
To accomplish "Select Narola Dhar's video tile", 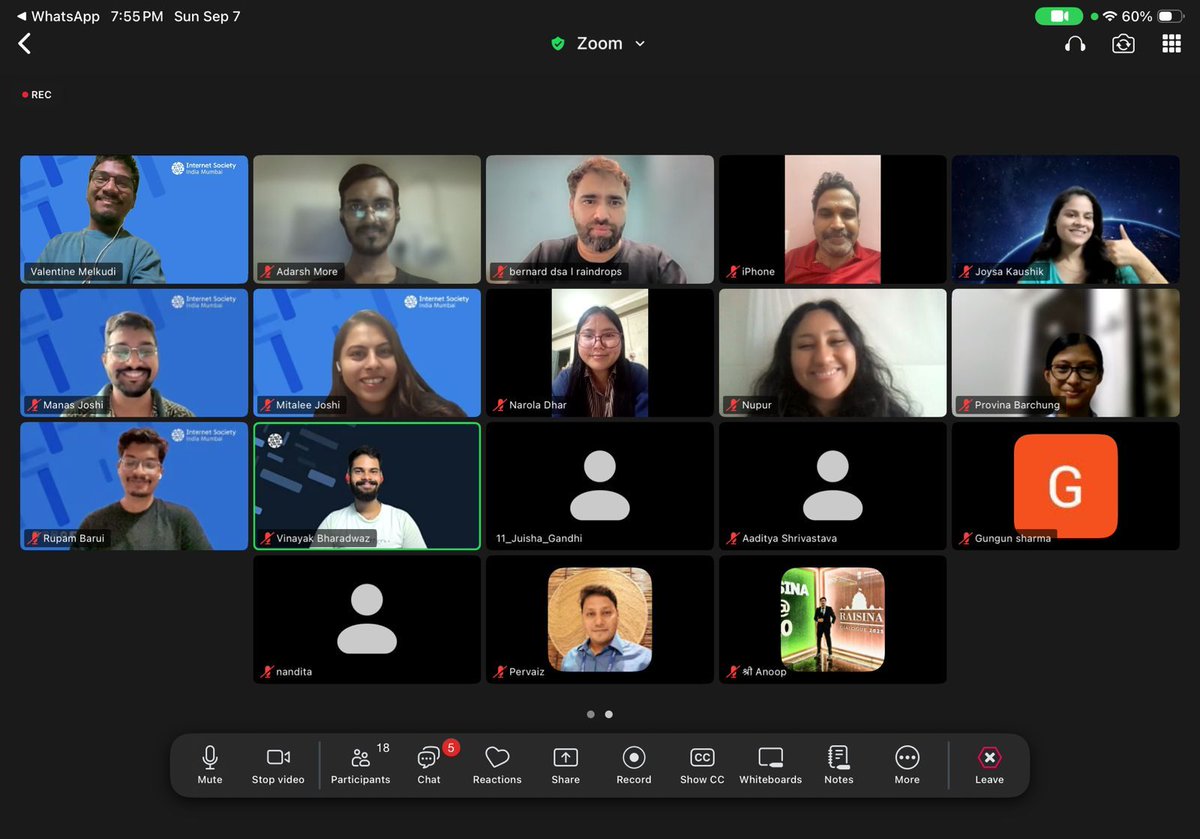I will 600,353.
